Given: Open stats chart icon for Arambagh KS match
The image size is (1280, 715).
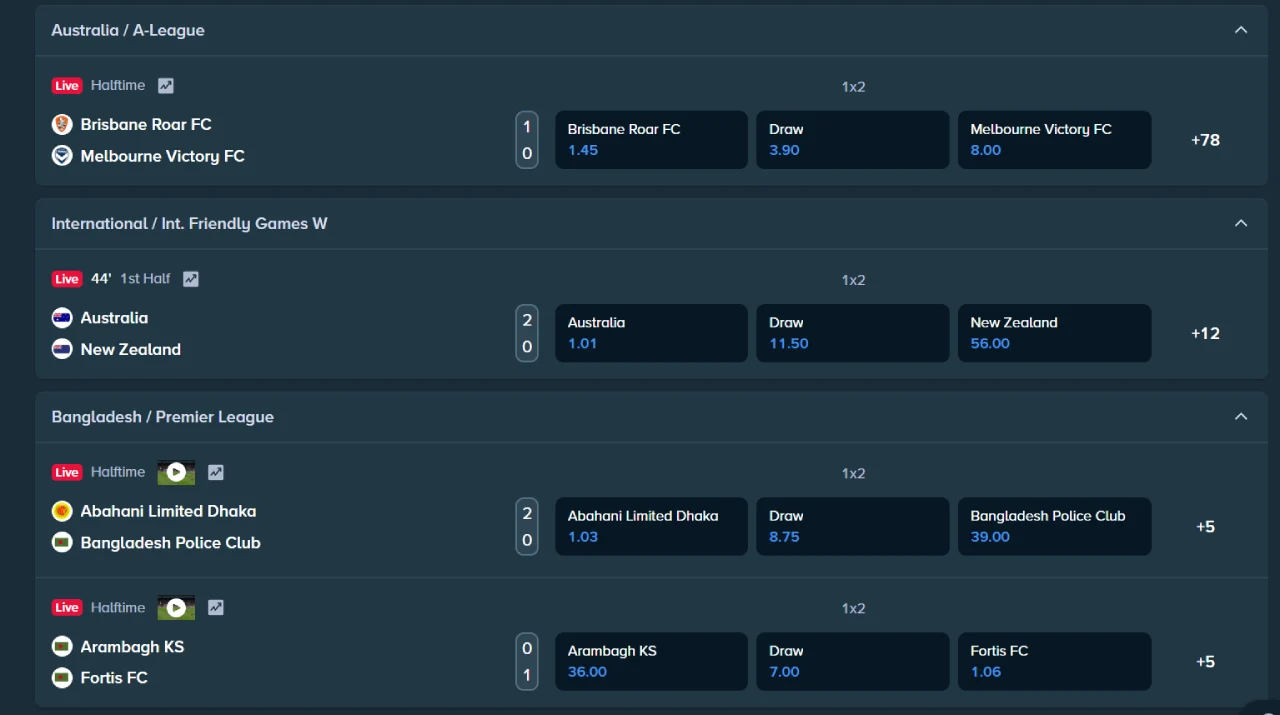Looking at the screenshot, I should tap(216, 607).
